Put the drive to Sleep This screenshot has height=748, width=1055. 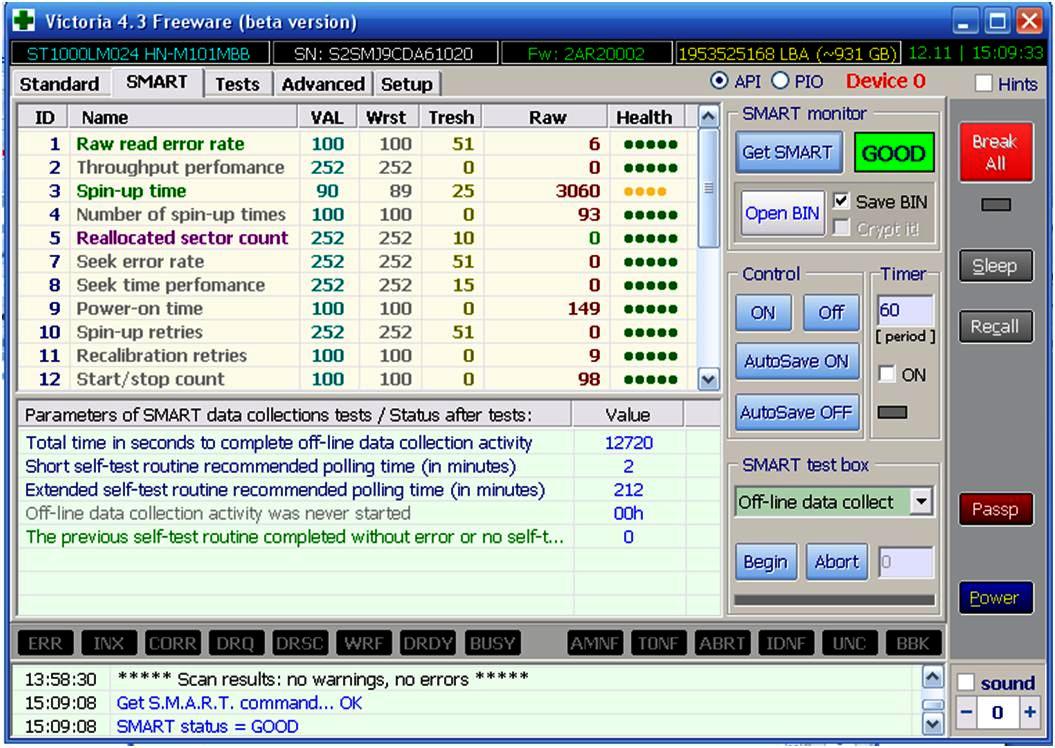(996, 266)
